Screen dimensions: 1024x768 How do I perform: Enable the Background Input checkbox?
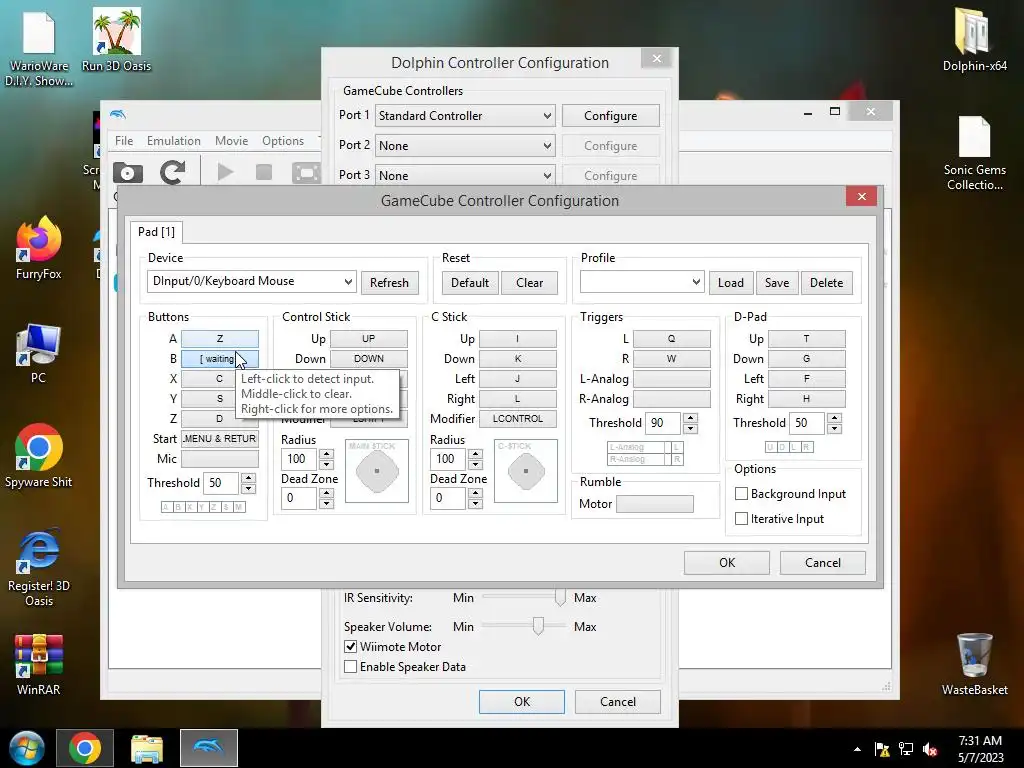tap(741, 494)
